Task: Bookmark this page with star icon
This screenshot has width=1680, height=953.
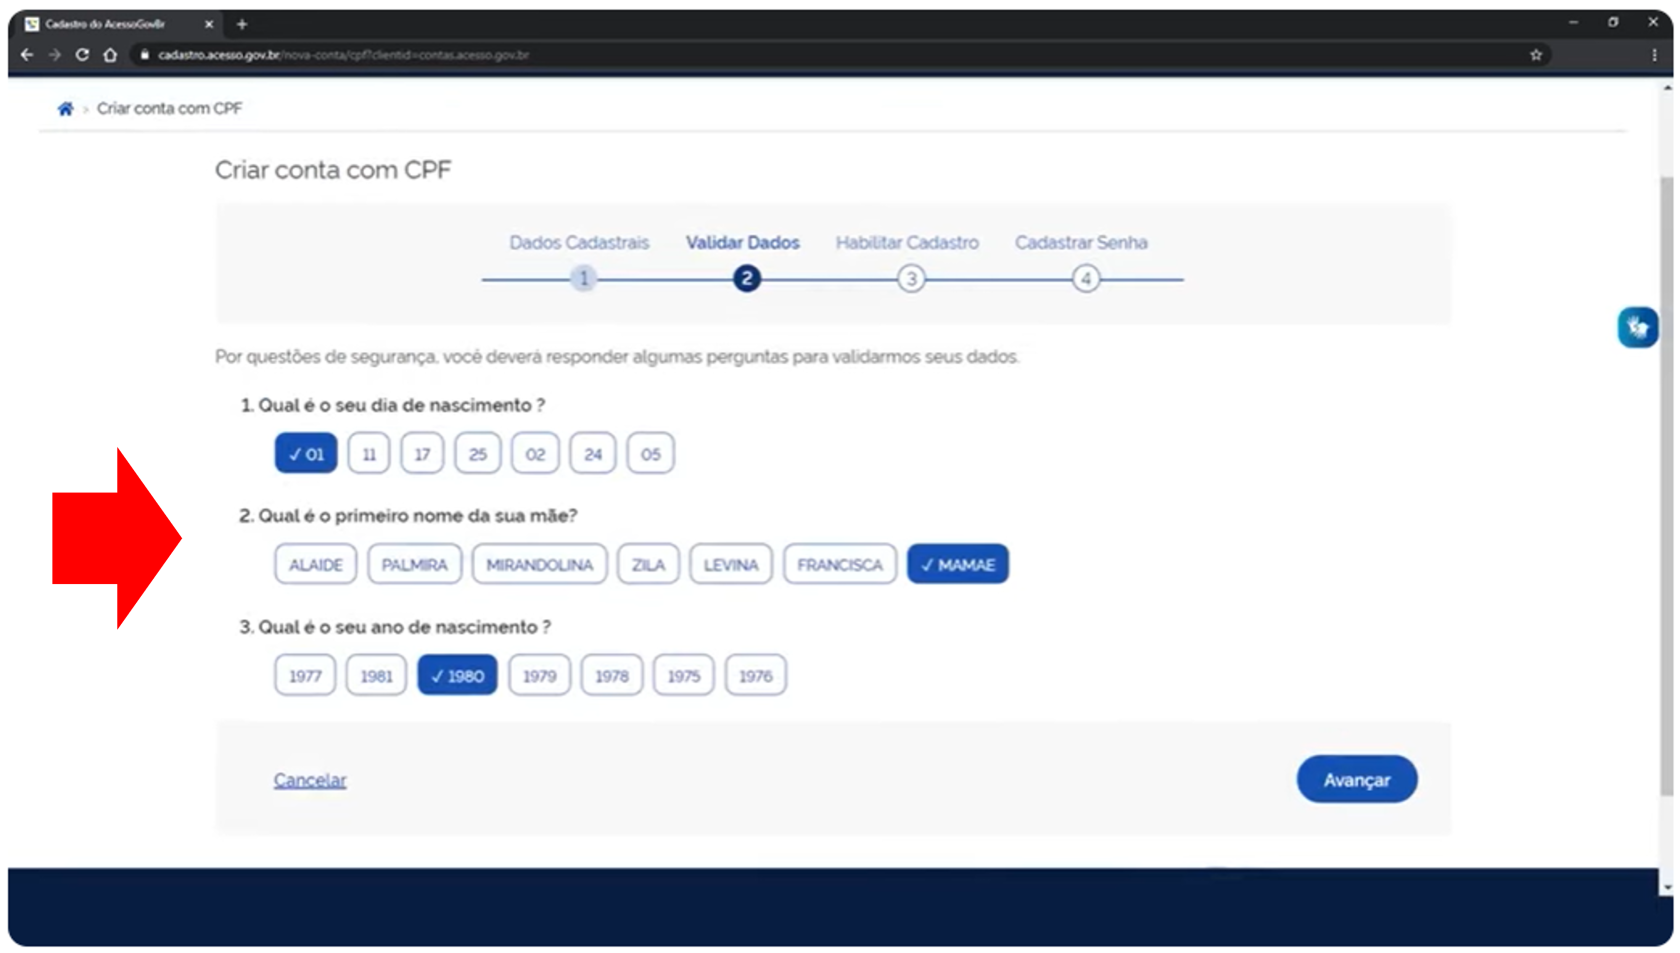Action: pyautogui.click(x=1536, y=55)
